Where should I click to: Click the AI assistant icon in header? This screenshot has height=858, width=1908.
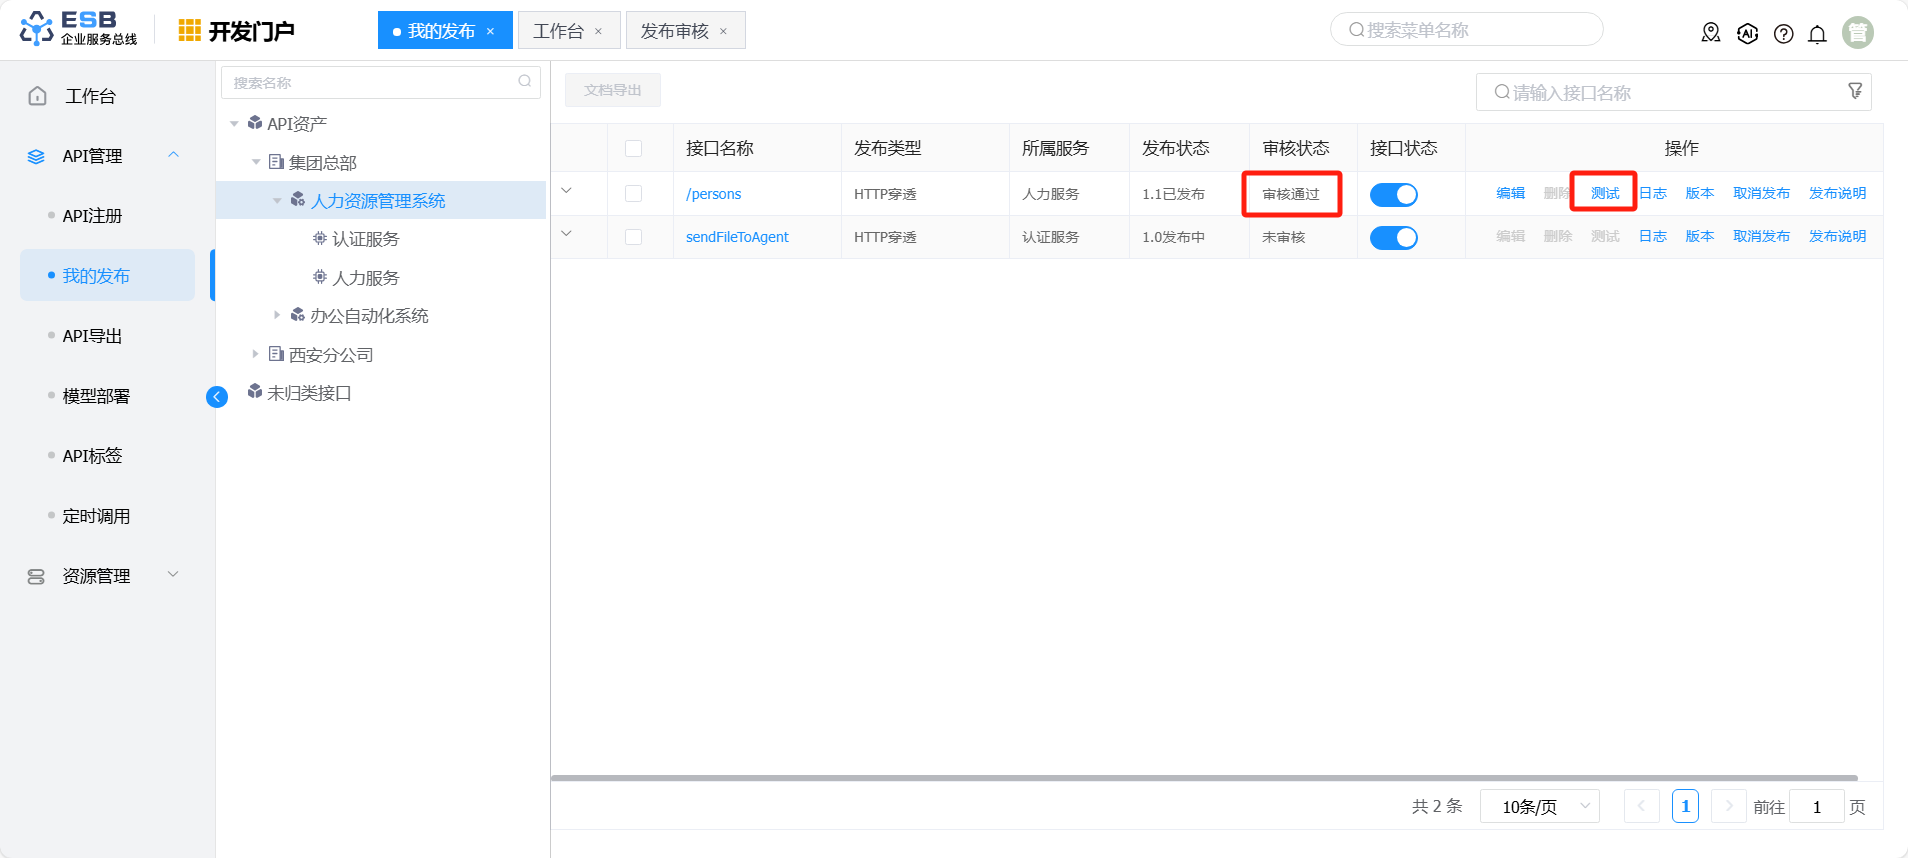tap(1747, 34)
